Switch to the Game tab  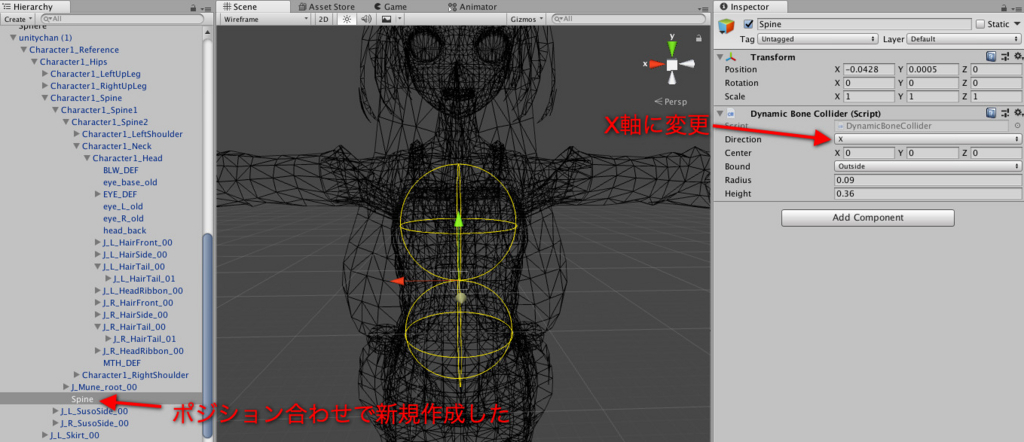pyautogui.click(x=389, y=7)
